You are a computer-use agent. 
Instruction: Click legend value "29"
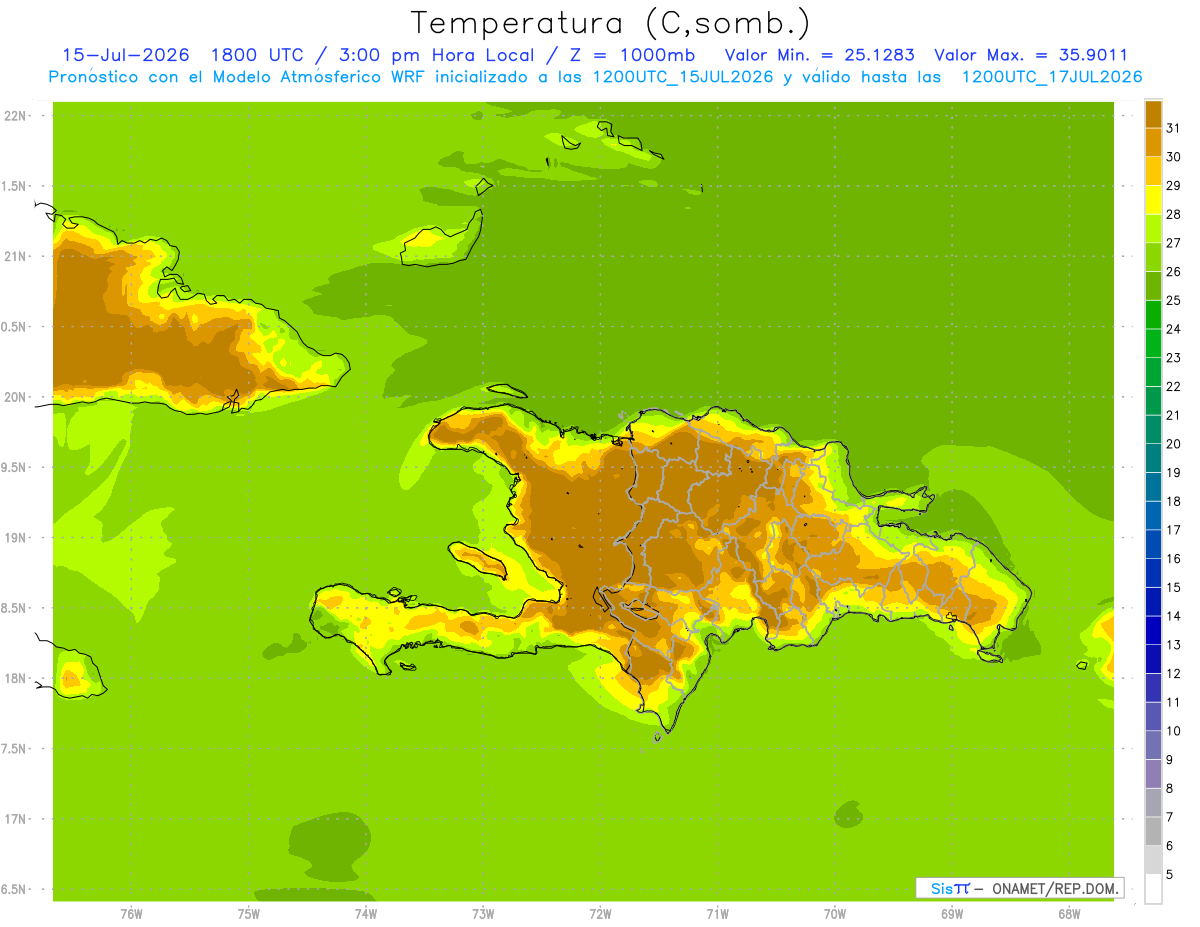coord(1173,185)
